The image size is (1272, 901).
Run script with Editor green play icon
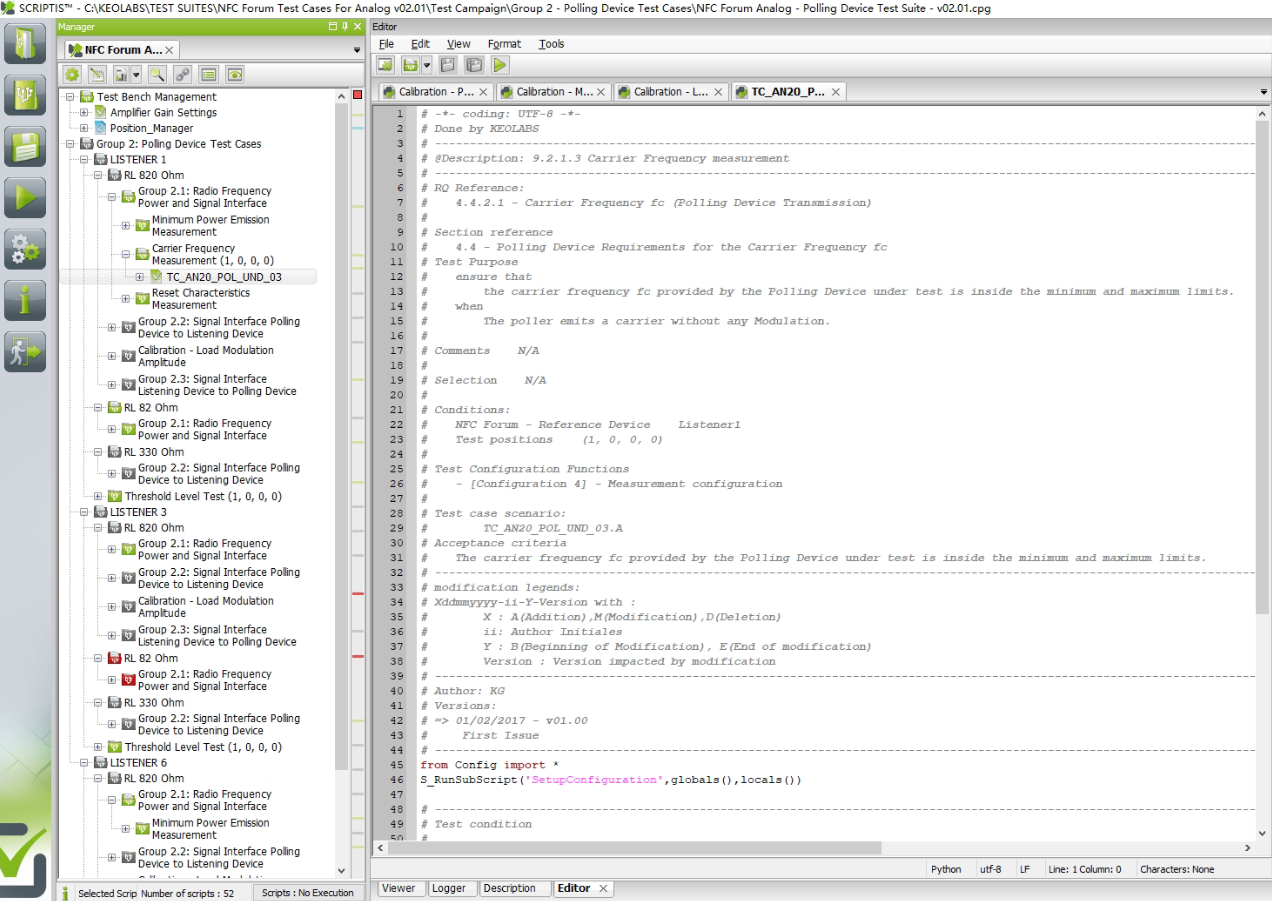click(500, 65)
